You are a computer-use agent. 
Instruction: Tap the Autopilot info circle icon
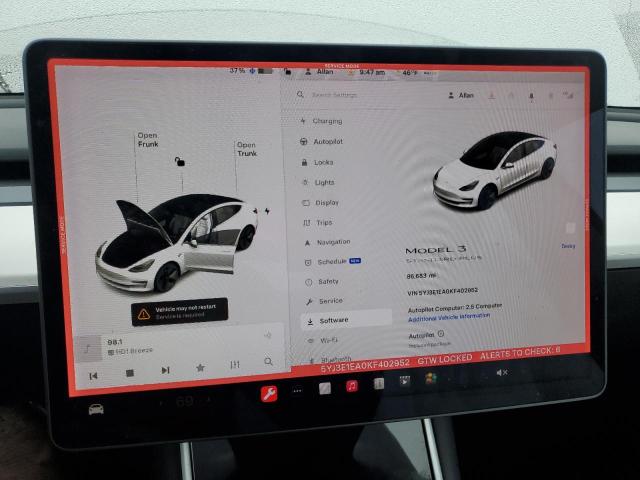(441, 333)
